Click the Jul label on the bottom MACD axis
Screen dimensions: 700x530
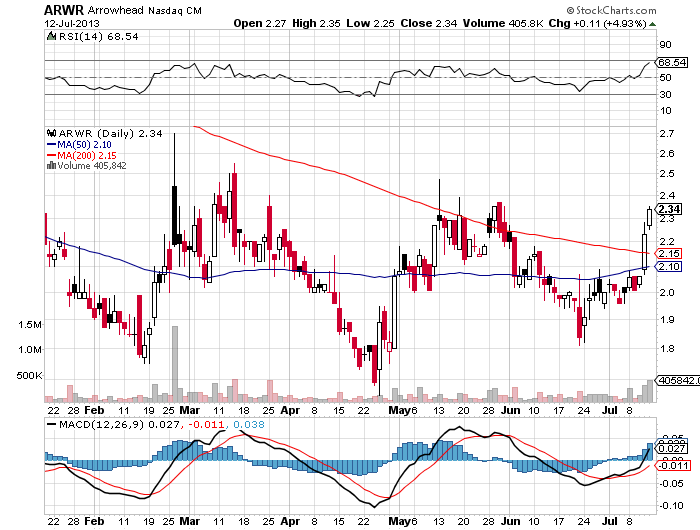tap(610, 521)
